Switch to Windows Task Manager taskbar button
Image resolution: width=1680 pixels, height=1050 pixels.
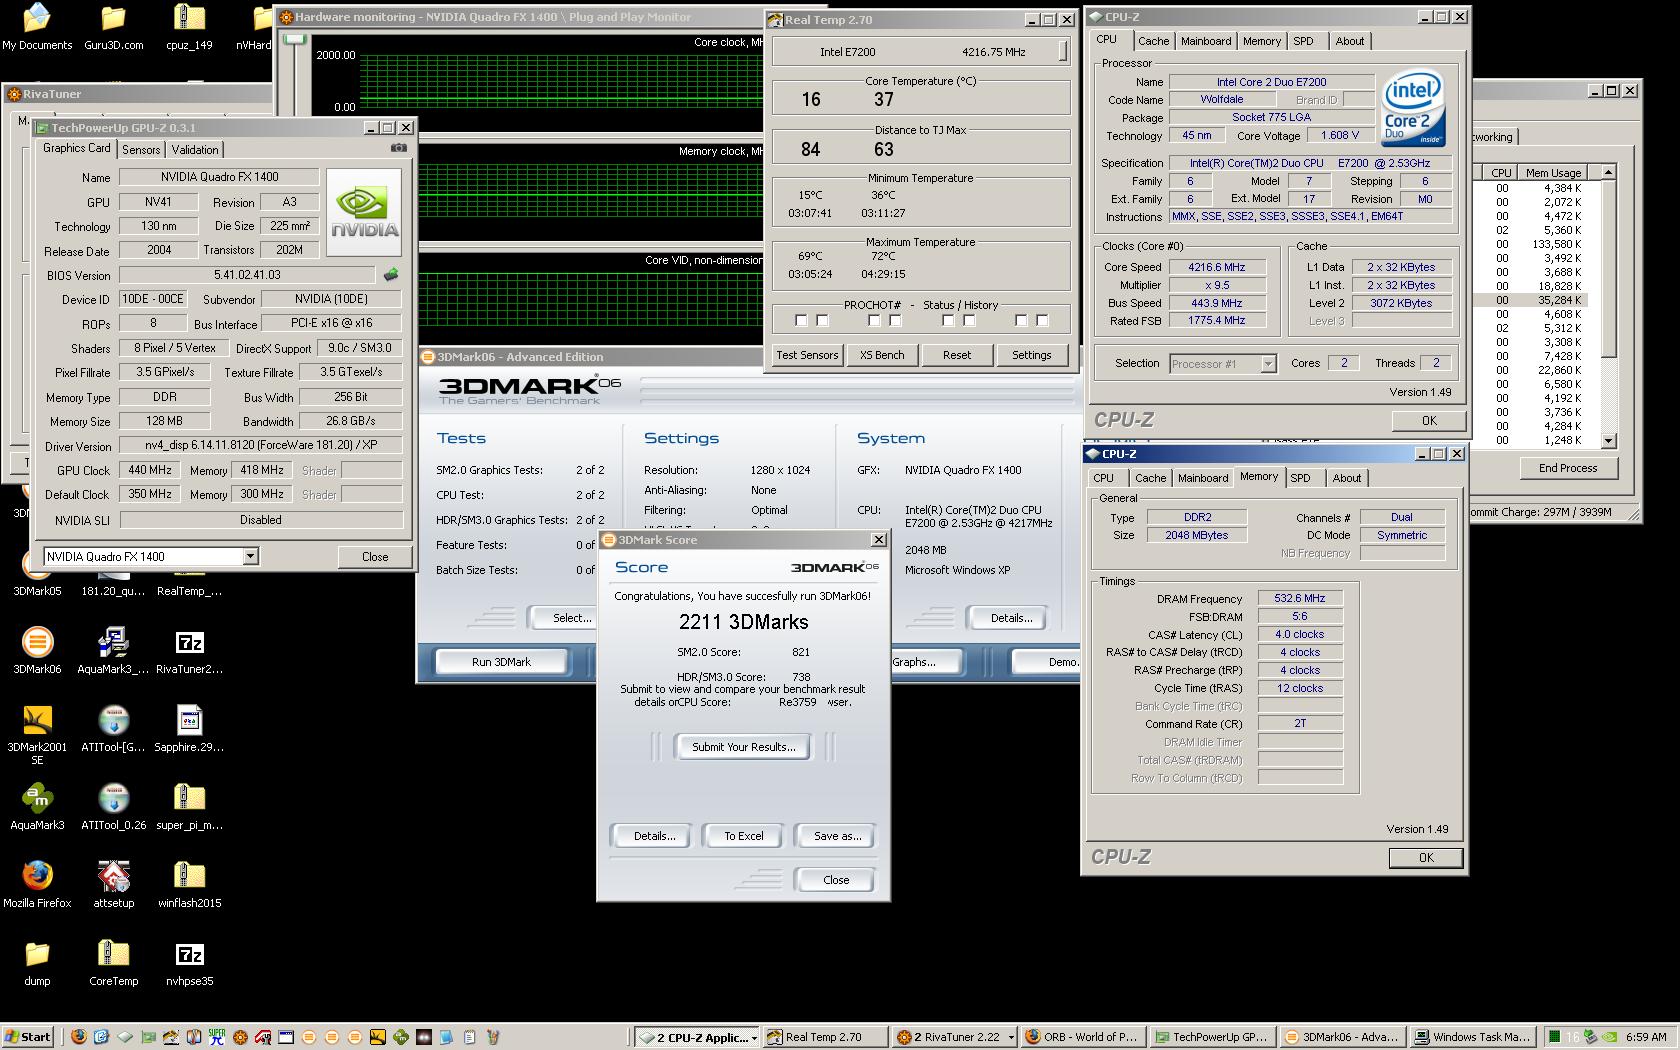pyautogui.click(x=1472, y=1037)
